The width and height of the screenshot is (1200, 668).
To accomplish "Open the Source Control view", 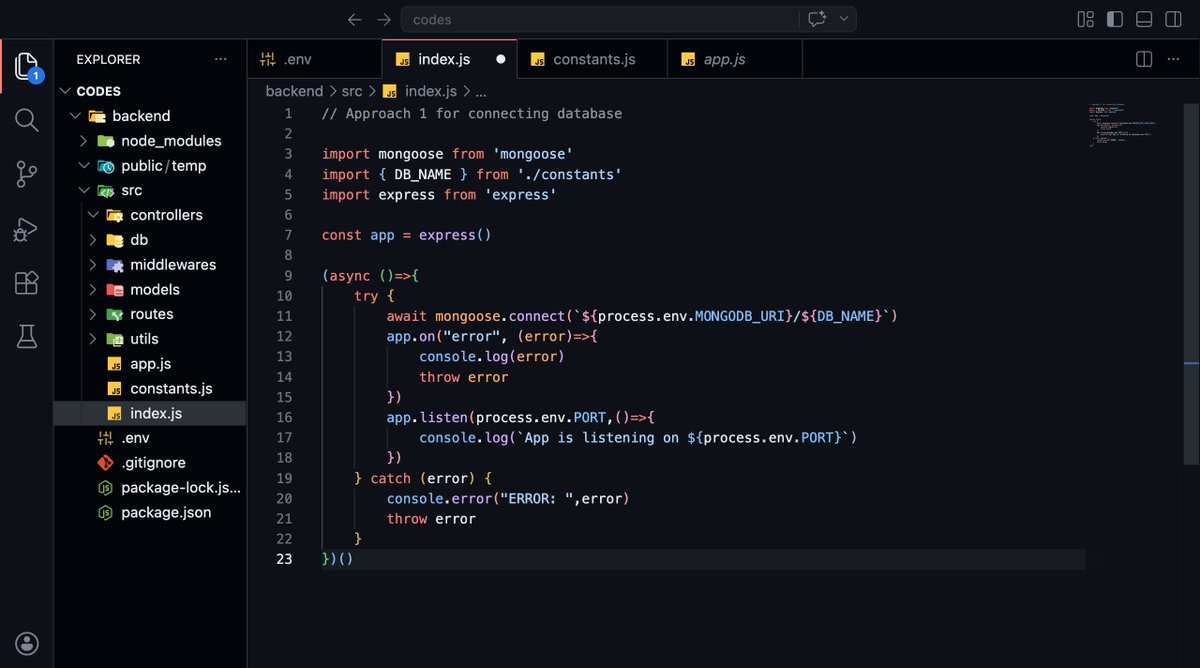I will coord(27,175).
